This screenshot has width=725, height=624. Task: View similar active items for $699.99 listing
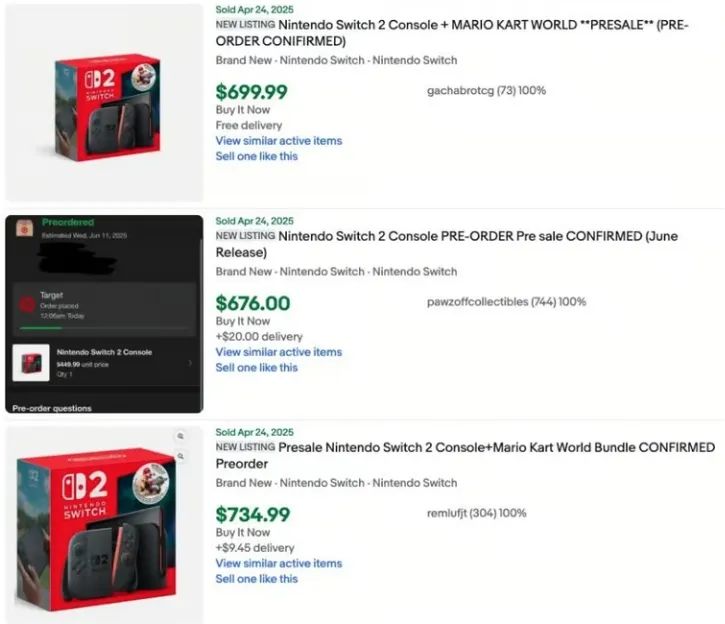pos(279,141)
